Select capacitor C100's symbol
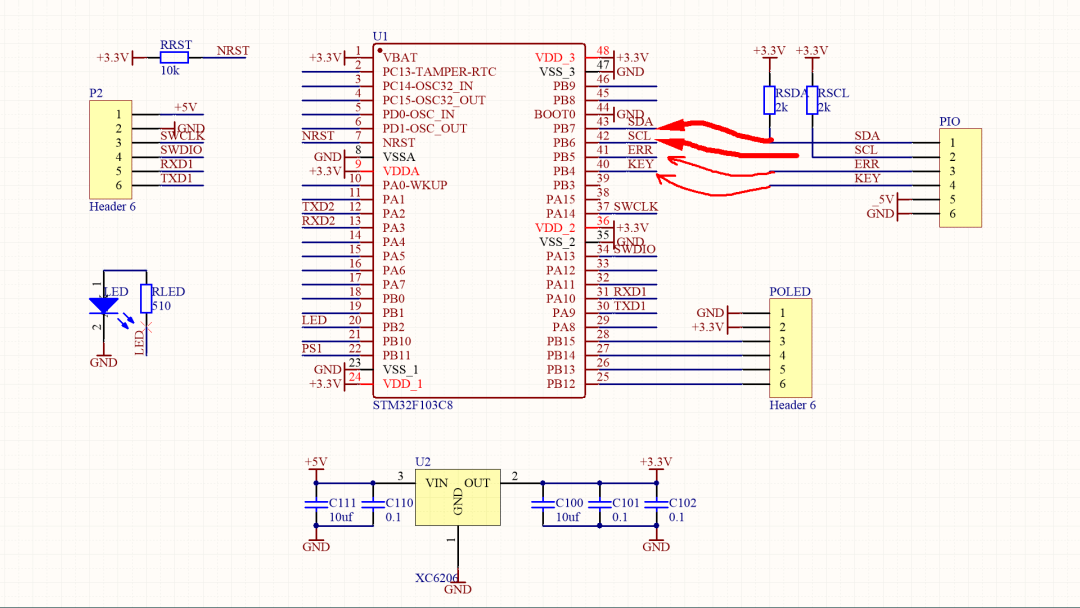This screenshot has width=1080, height=608. [543, 505]
